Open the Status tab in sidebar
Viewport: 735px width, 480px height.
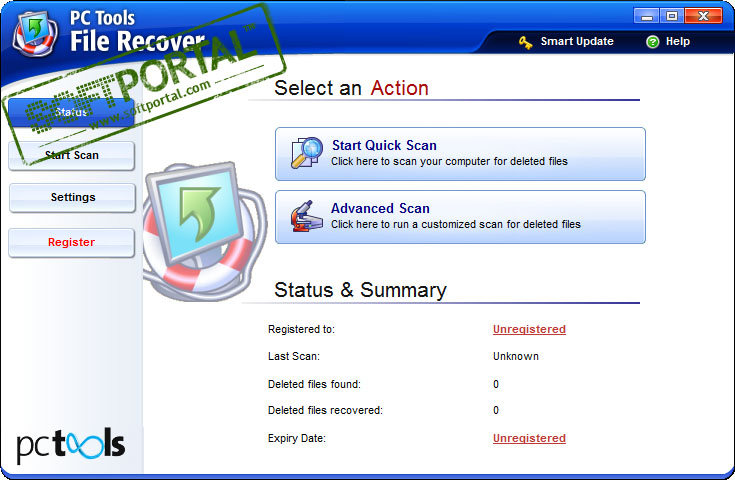click(71, 112)
